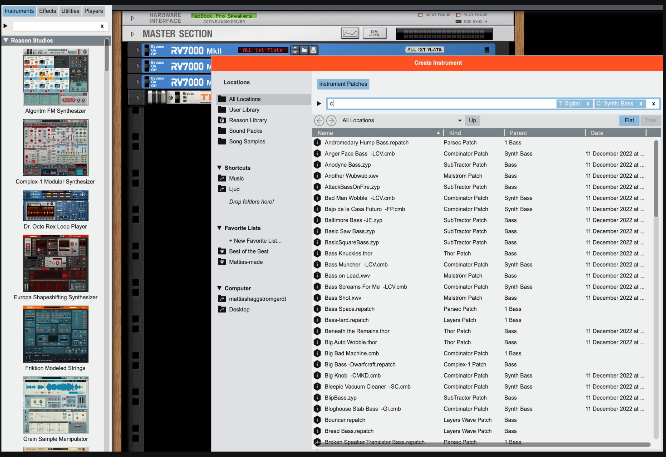Open the Algorithm FM Synthesizer device
The width and height of the screenshot is (666, 457).
tap(56, 77)
